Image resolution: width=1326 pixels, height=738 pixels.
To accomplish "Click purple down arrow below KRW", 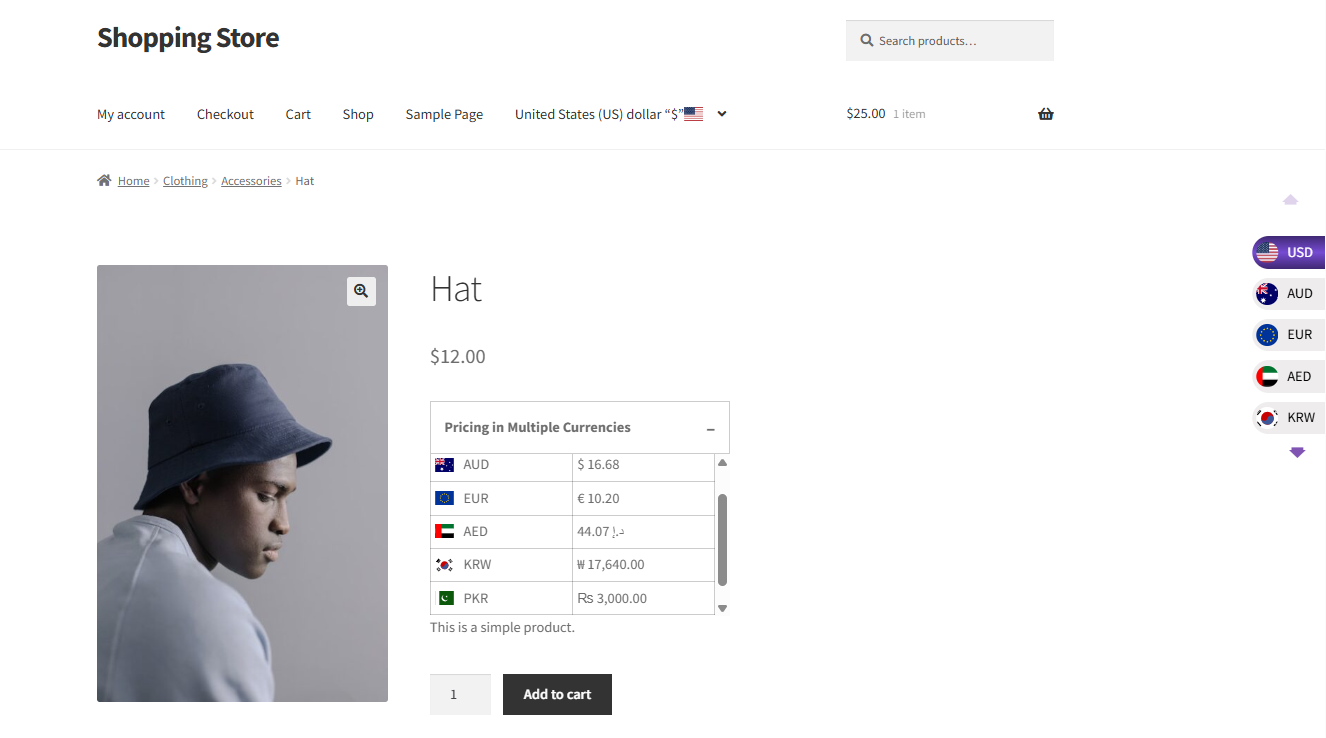I will 1297,453.
